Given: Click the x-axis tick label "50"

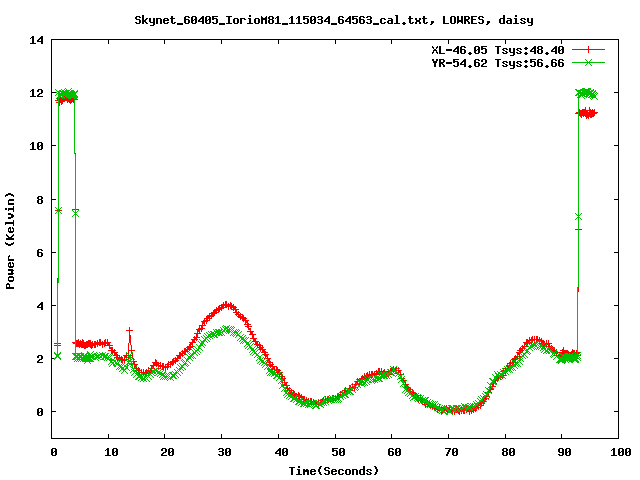Looking at the screenshot, I should coord(338,452).
